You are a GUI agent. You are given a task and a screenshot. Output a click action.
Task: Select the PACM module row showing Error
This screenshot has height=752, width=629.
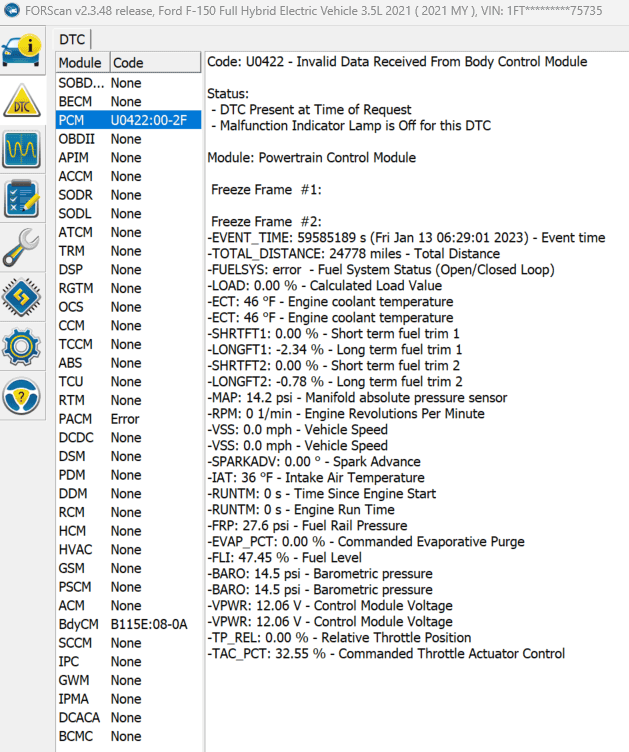point(128,419)
